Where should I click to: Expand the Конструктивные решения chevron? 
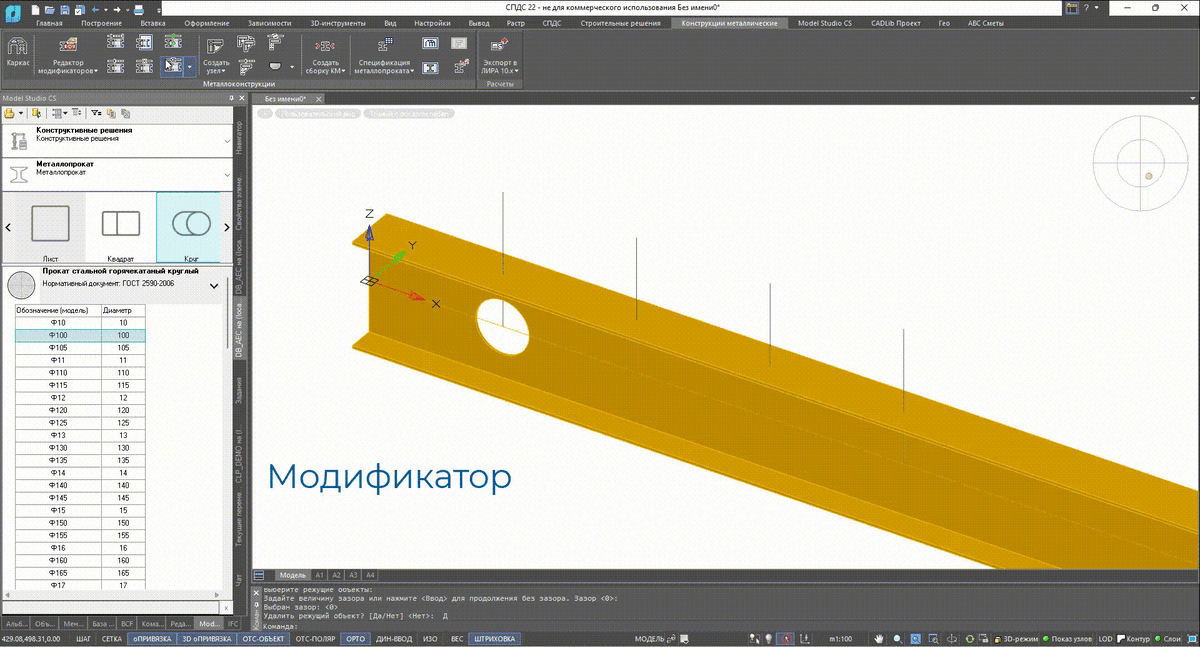(x=226, y=141)
